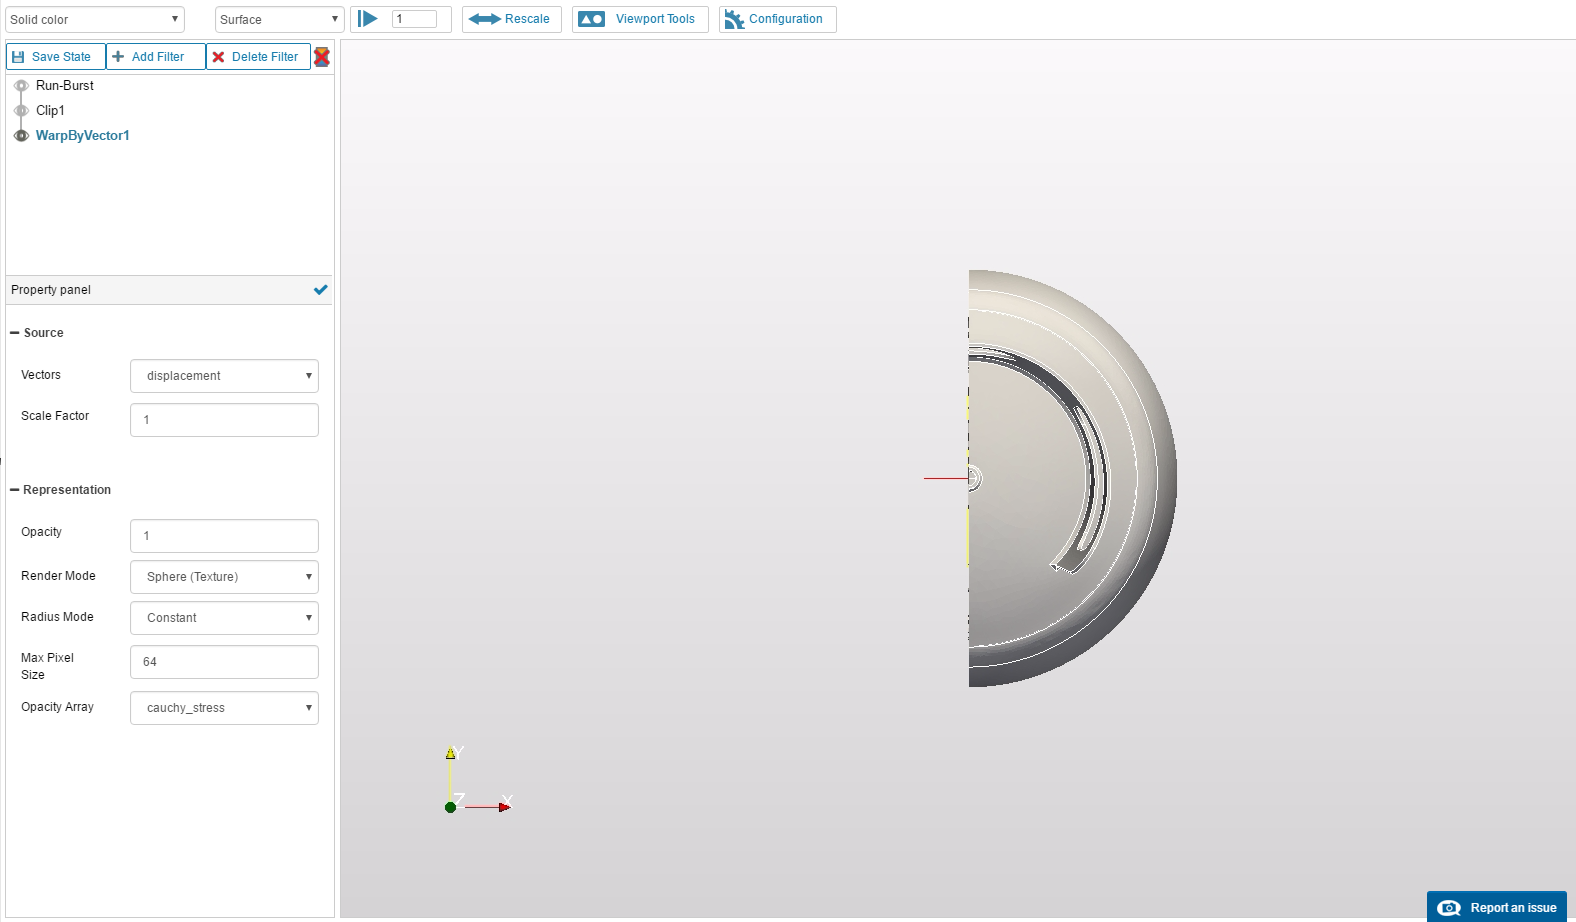Click the Add Filter button label
This screenshot has width=1576, height=922.
pyautogui.click(x=158, y=57)
